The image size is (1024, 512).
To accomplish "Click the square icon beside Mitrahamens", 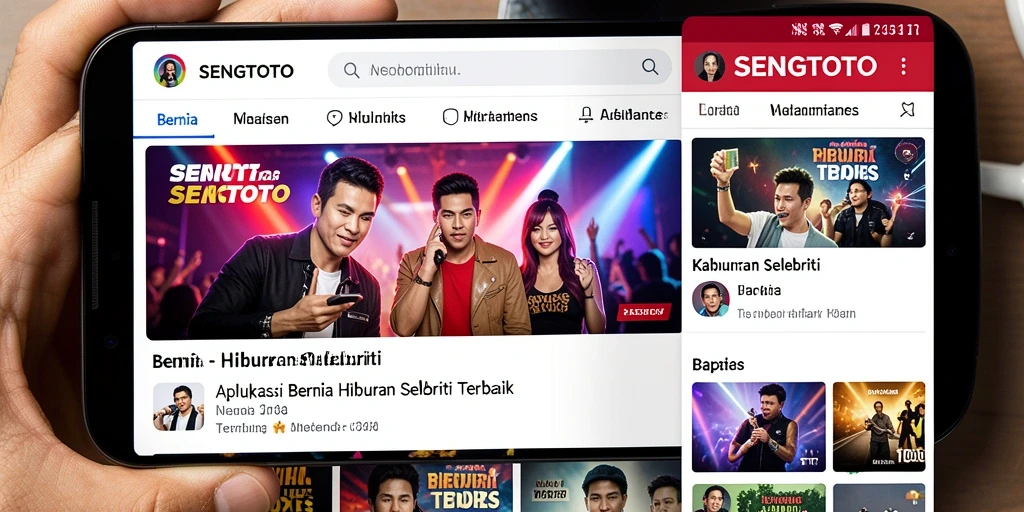I will click(450, 117).
